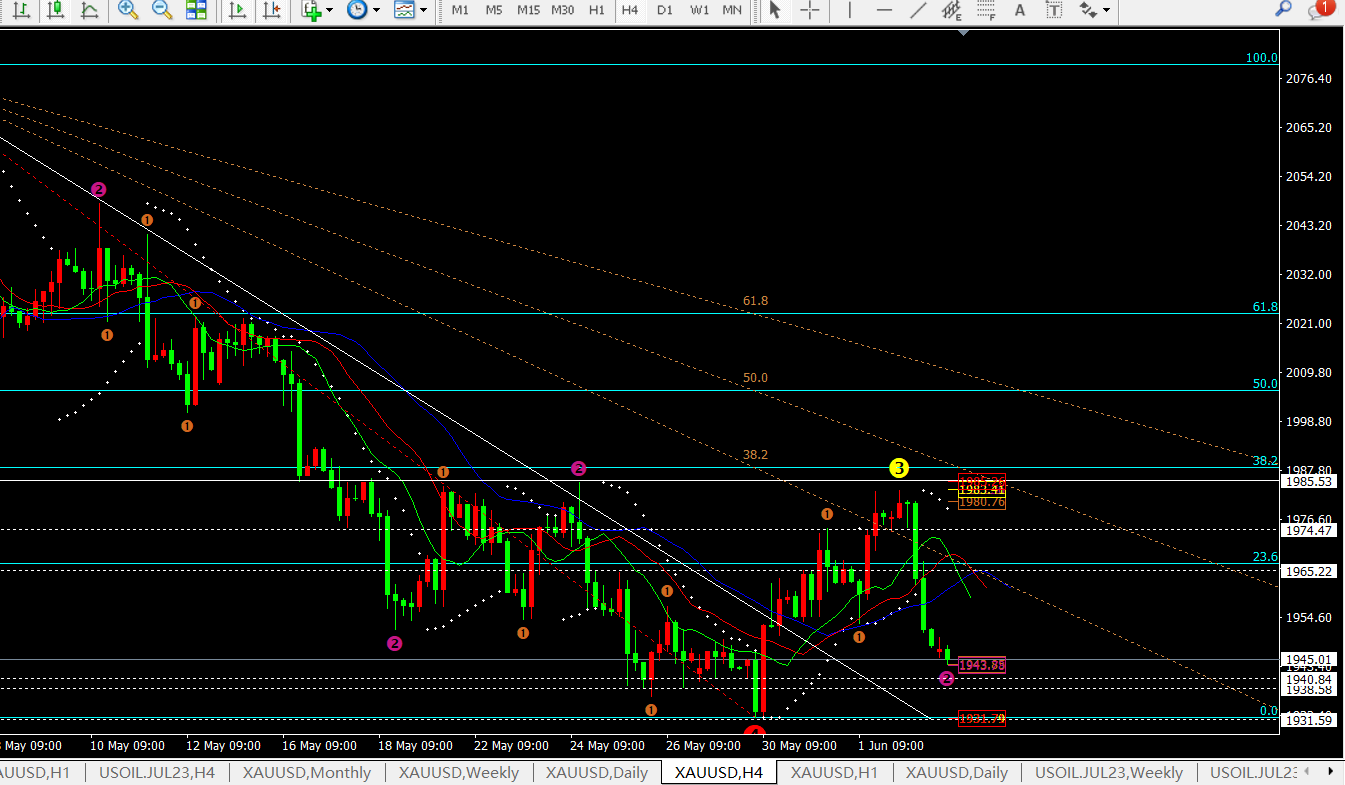Pick the Equidistant Channel tool
Image resolution: width=1345 pixels, height=785 pixels.
(951, 10)
